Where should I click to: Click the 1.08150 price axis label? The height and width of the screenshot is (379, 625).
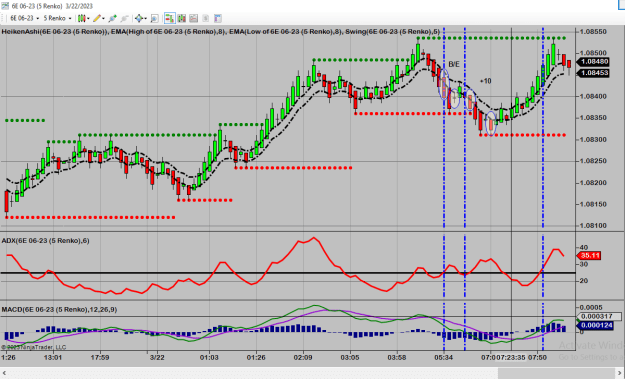pos(593,204)
